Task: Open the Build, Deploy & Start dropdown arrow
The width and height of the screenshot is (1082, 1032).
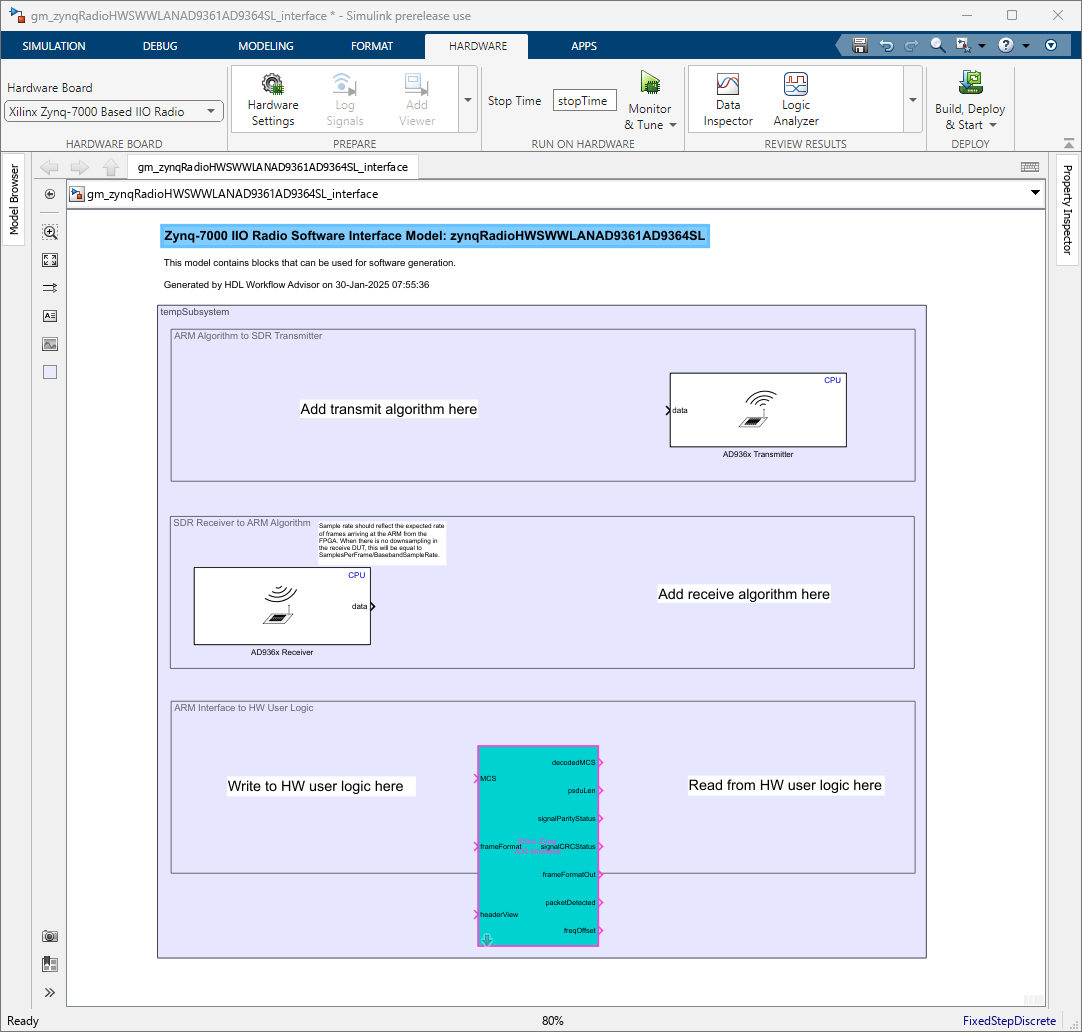Action: click(993, 126)
